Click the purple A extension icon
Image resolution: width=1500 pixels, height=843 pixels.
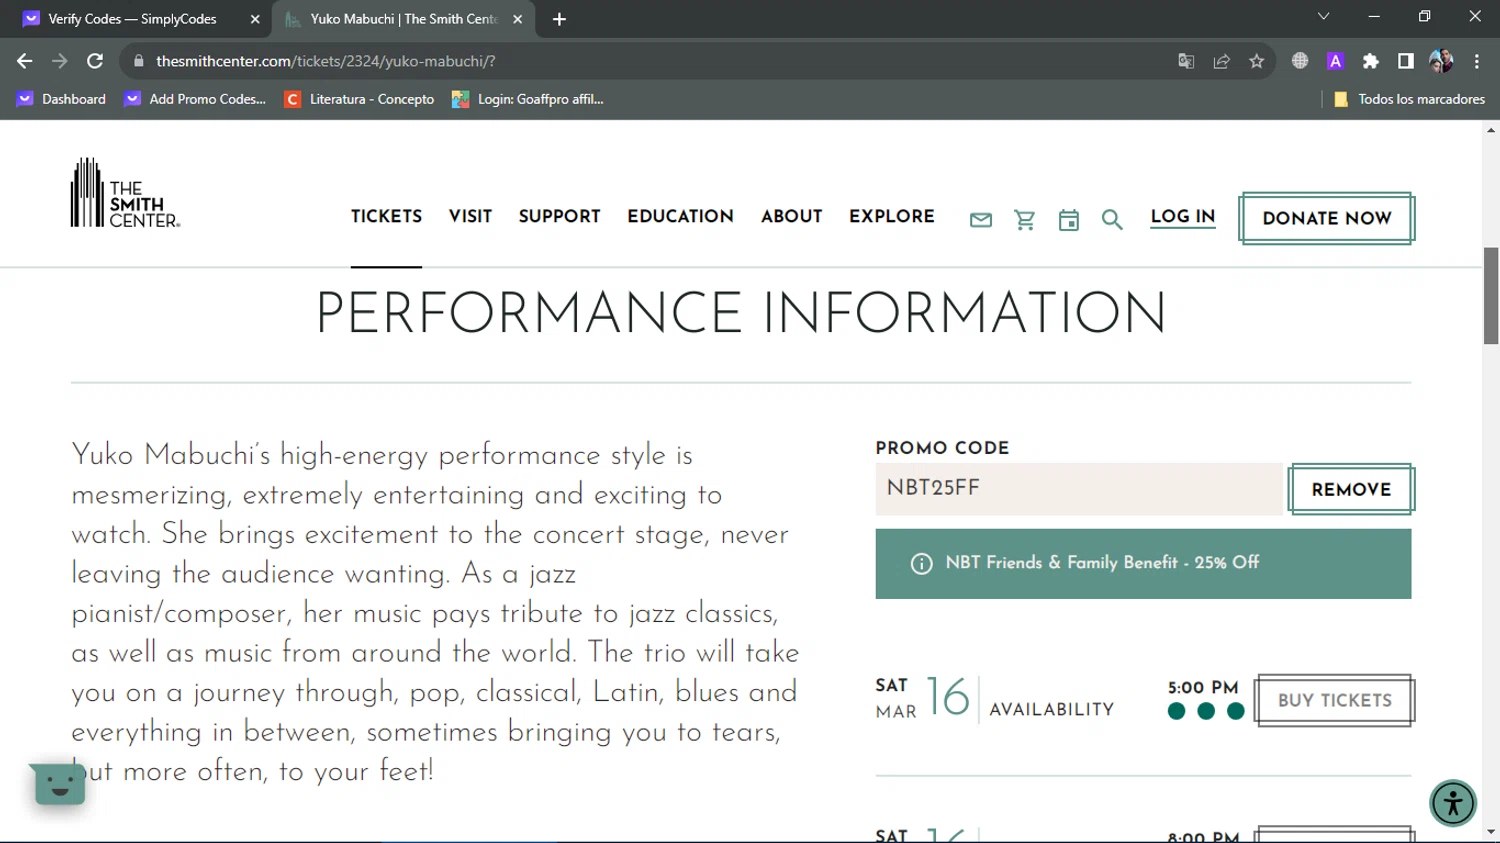1335,61
